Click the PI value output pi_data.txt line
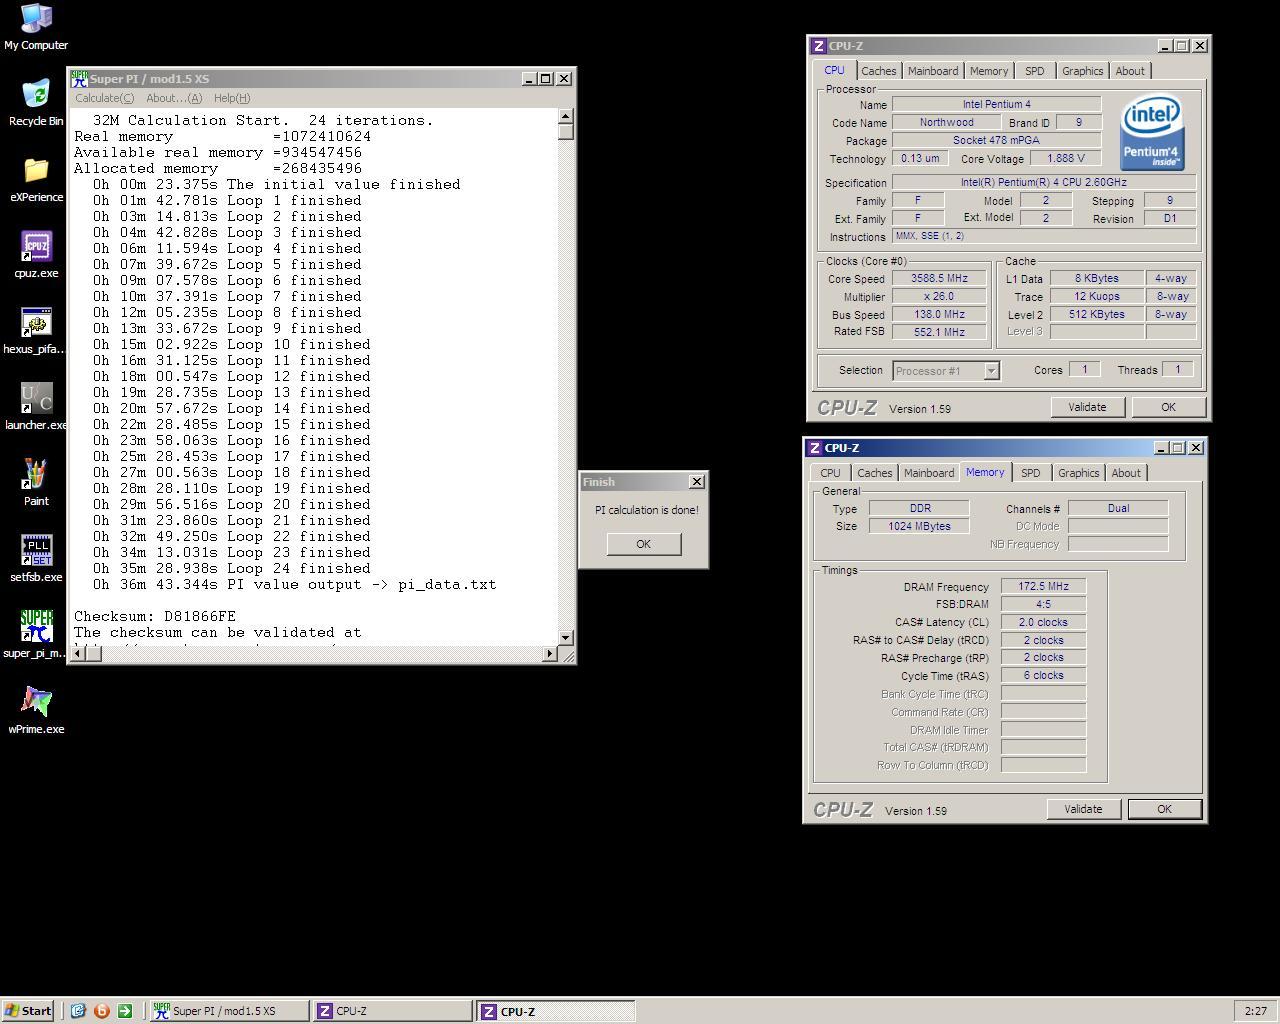The height and width of the screenshot is (1024, 1280). [295, 584]
